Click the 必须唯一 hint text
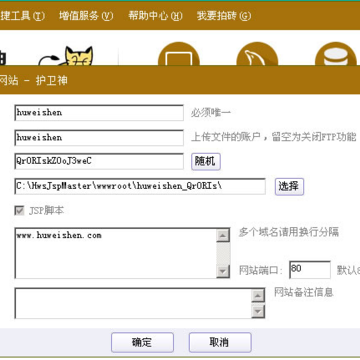Image resolution: width=360 pixels, height=360 pixels. pyautogui.click(x=211, y=113)
